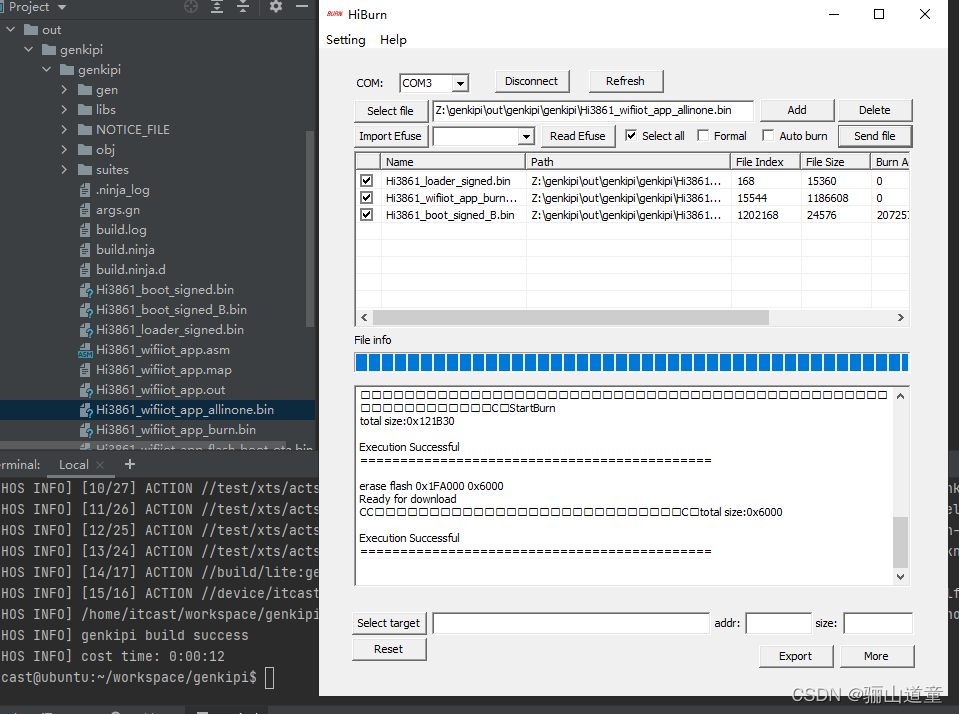Enable the Auto burn checkbox
Viewport: 959px width, 714px height.
(x=768, y=135)
